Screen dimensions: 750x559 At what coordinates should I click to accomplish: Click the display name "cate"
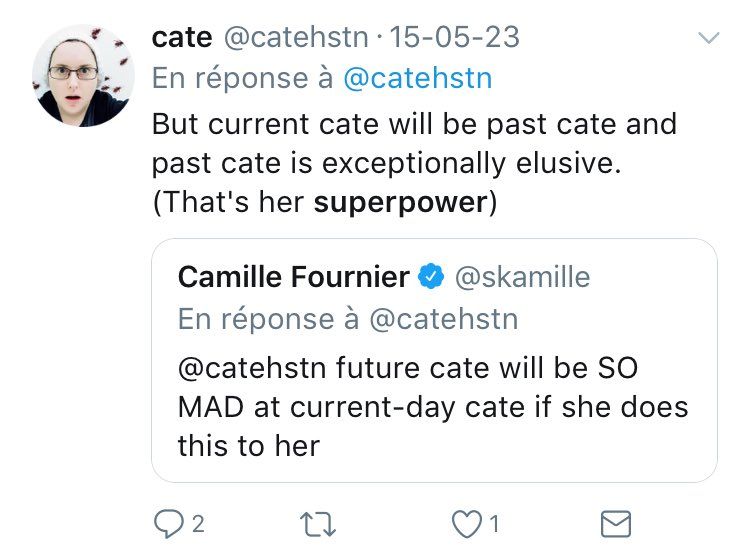(x=181, y=37)
